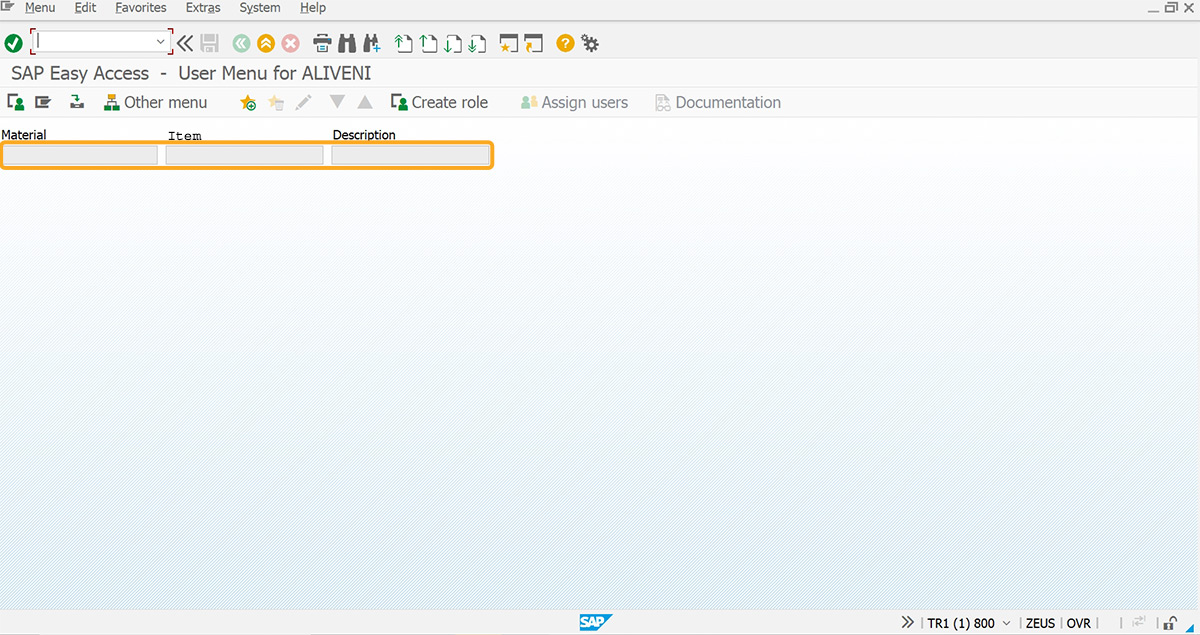The image size is (1200, 635).
Task: Click the green Enter checkmark icon
Action: [13, 43]
